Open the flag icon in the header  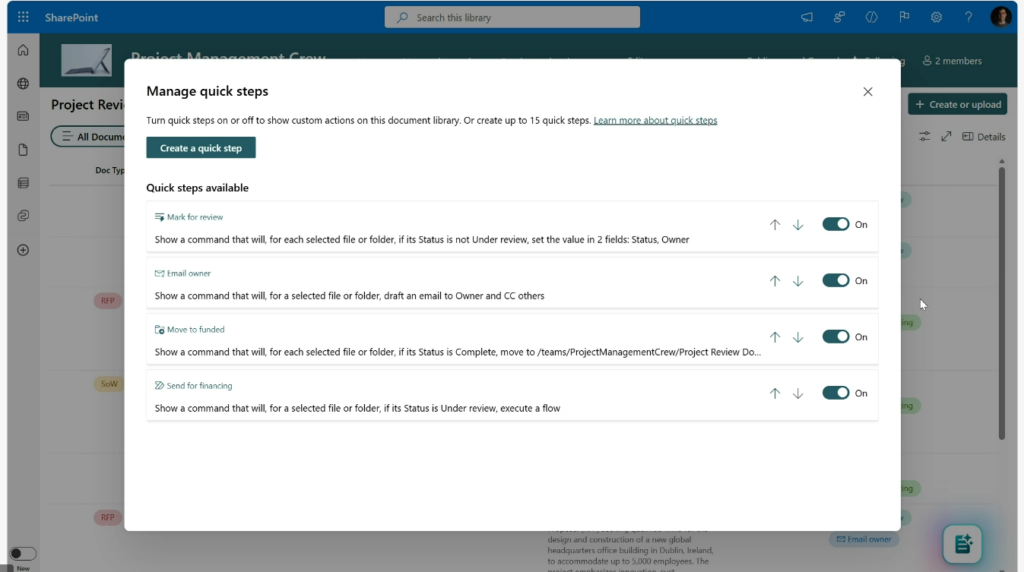click(x=904, y=18)
